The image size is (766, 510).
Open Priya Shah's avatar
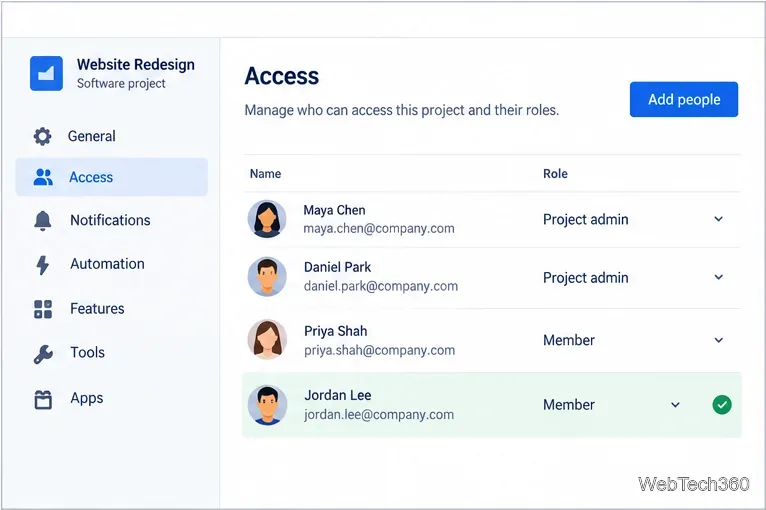(267, 339)
